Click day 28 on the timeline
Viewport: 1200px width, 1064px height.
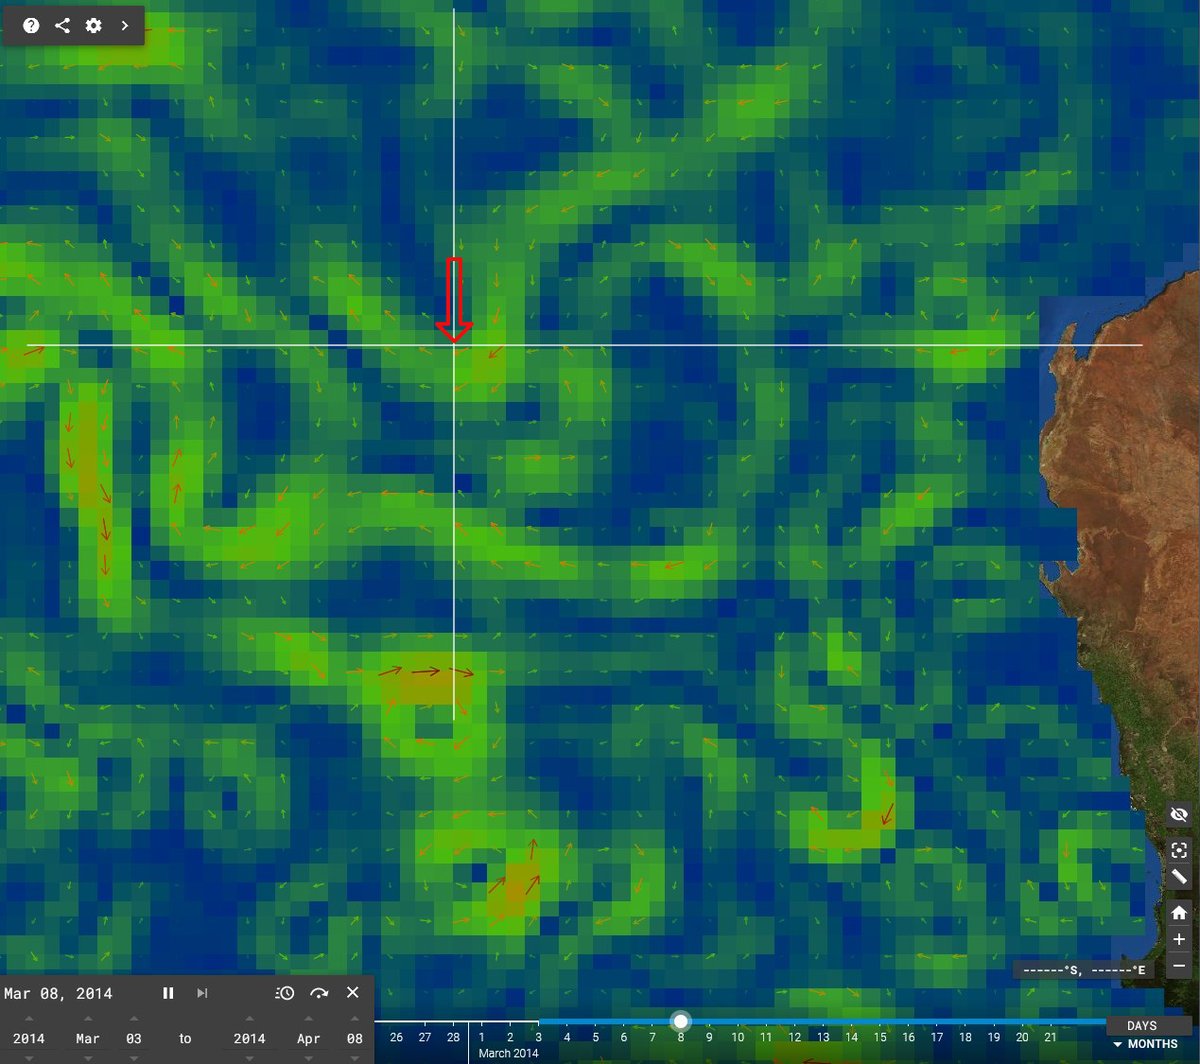coord(453,1037)
